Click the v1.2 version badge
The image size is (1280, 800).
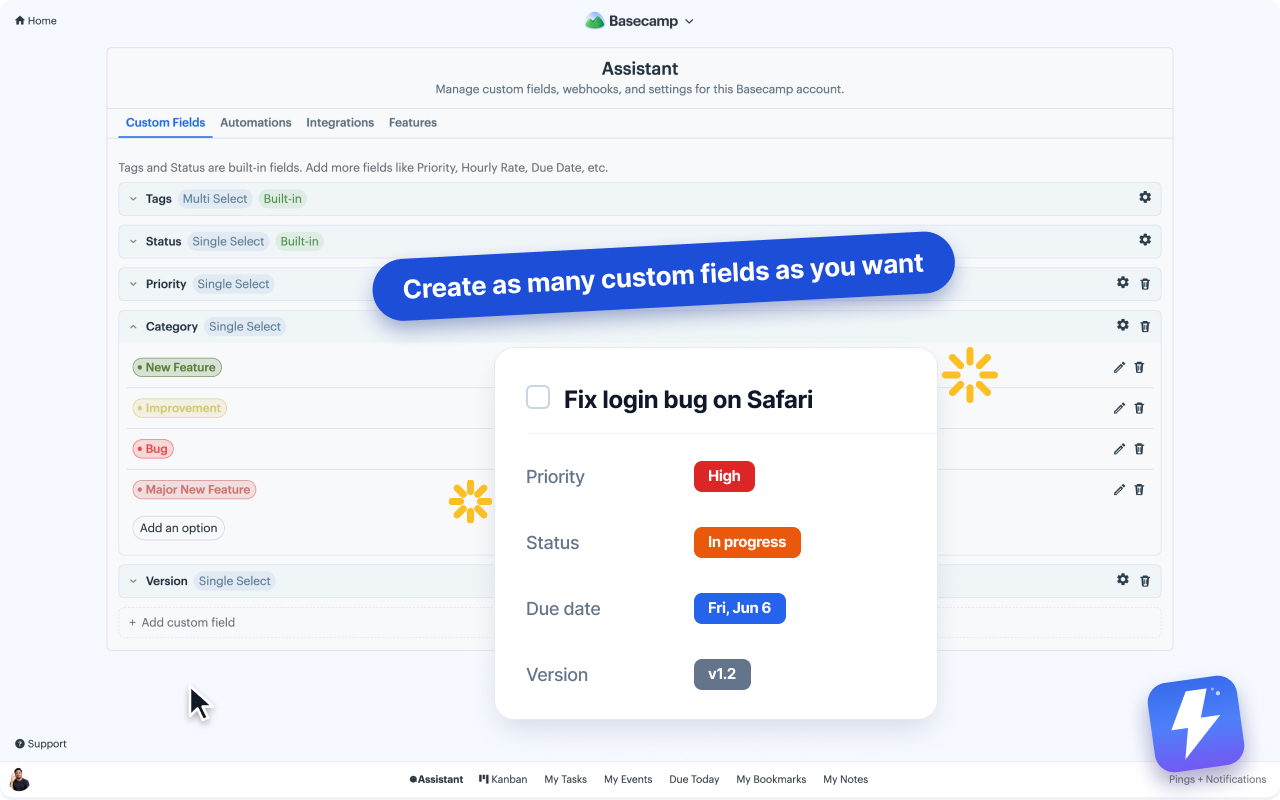722,674
